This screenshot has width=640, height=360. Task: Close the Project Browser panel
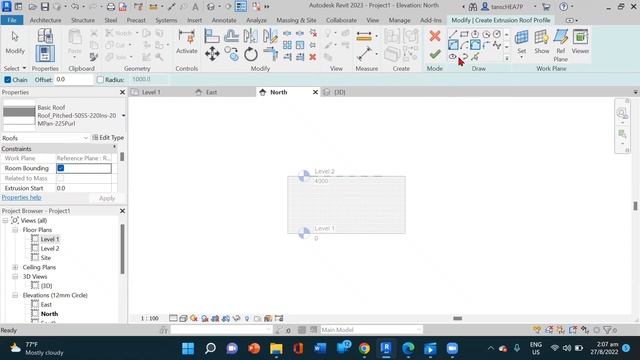[122, 211]
